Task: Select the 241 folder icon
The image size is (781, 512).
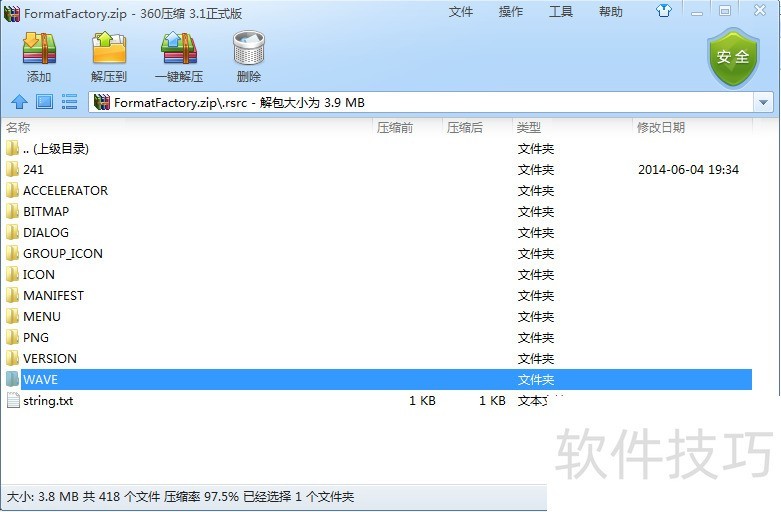Action: tap(12, 169)
